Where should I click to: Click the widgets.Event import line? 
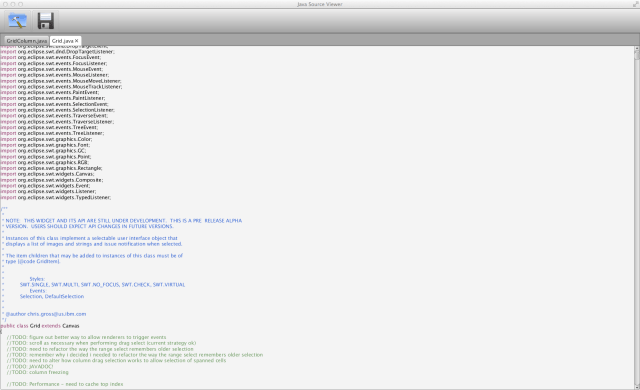pyautogui.click(x=45, y=186)
